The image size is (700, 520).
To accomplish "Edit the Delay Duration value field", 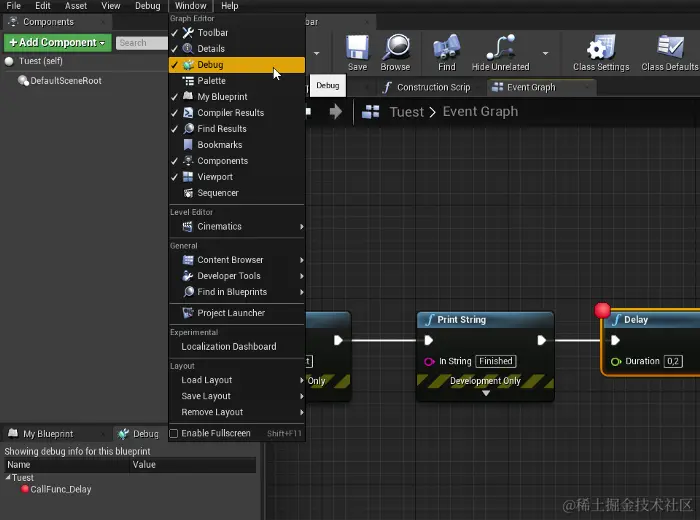I will point(673,361).
